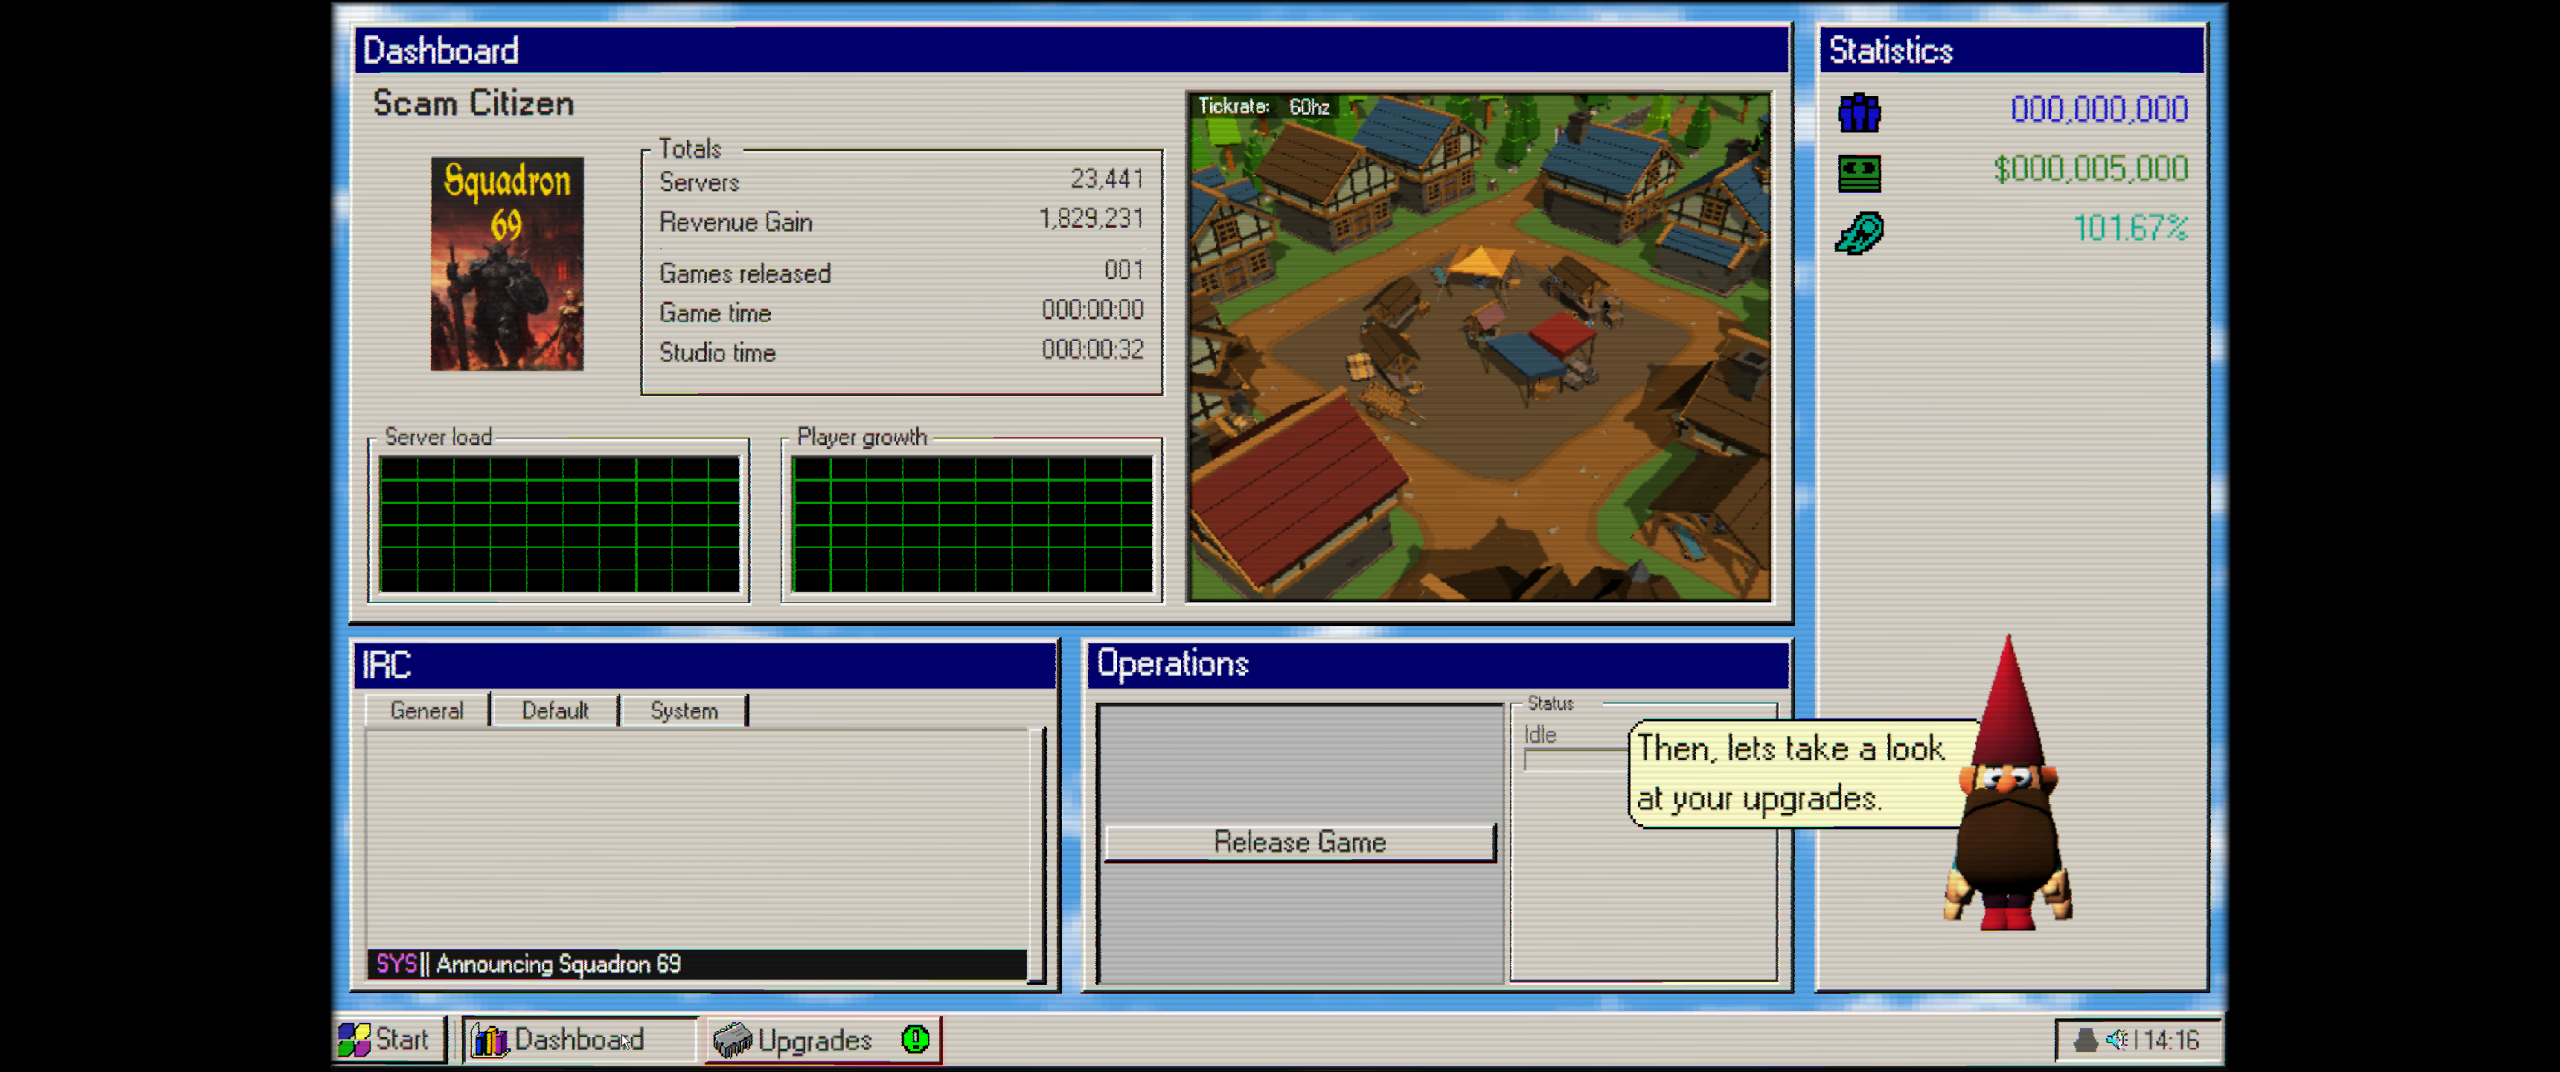Select the Dashboard taskbar item
This screenshot has width=2560, height=1072.
coord(579,1040)
